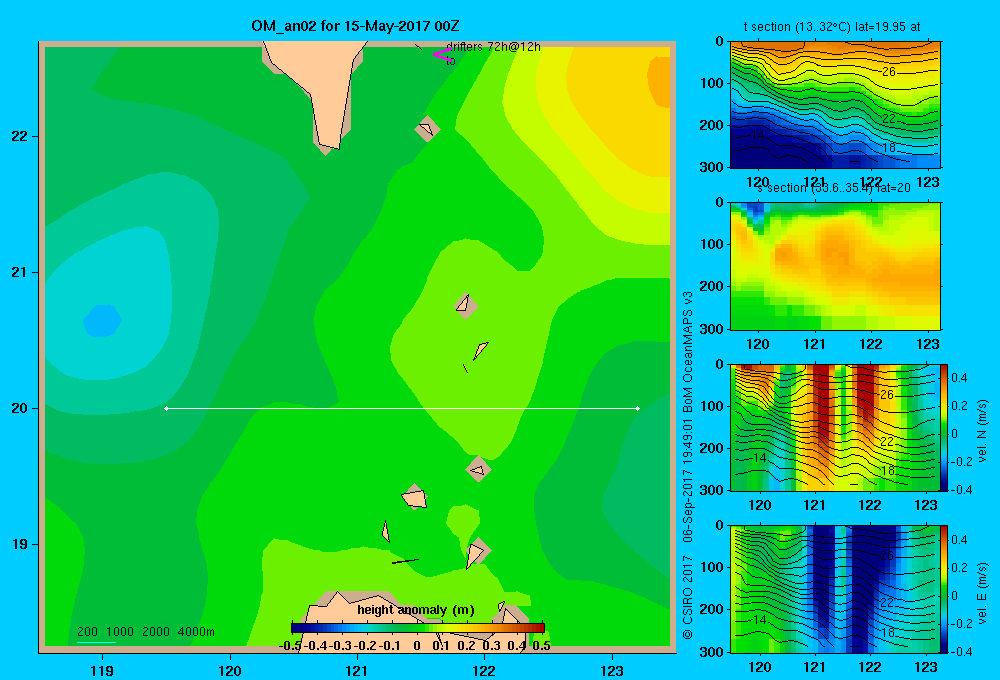Viewport: 1000px width, 680px height.
Task: Click the vel. N color scale bar
Action: 945,427
